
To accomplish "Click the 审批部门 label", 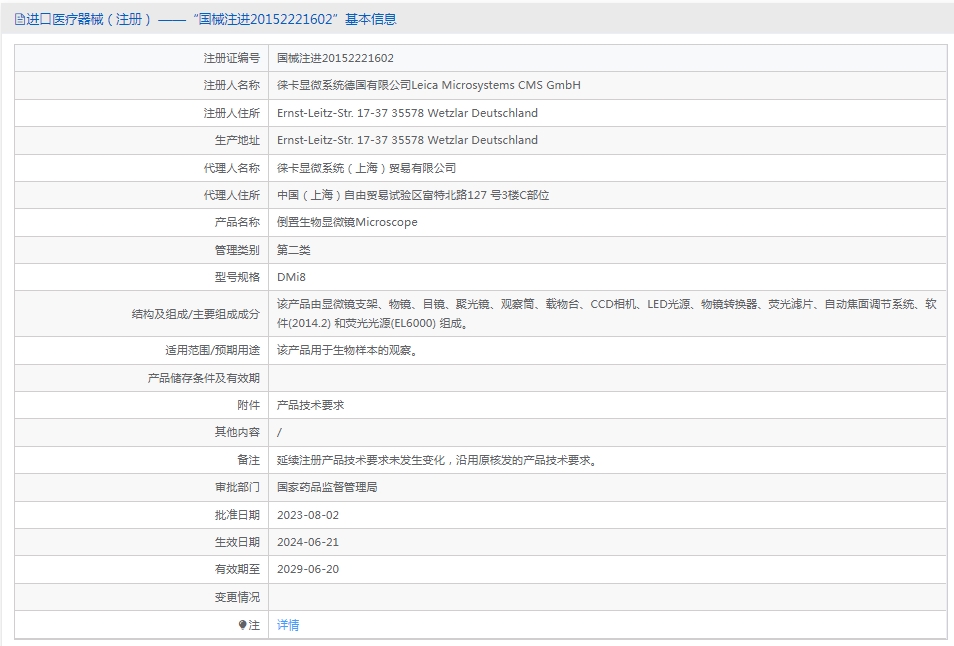I will coord(237,487).
